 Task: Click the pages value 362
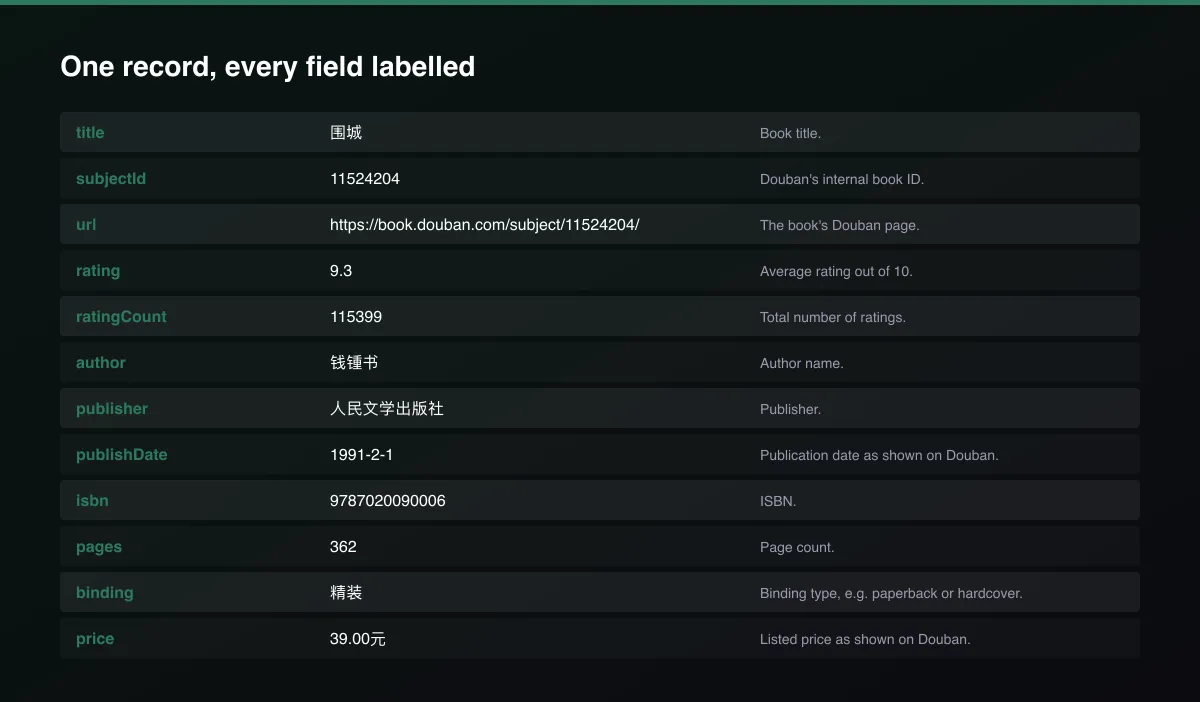click(343, 546)
